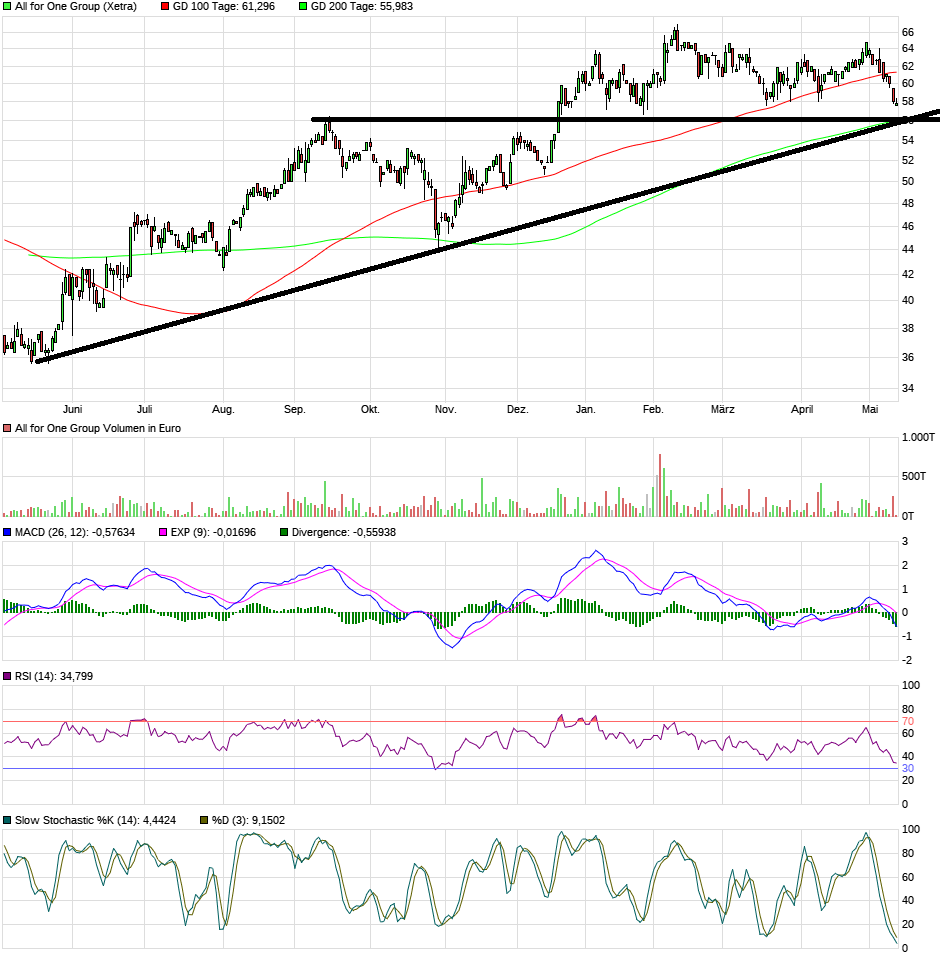Click the dark green Divergence legend swatch
Screen dimensions: 940x958
(x=283, y=532)
